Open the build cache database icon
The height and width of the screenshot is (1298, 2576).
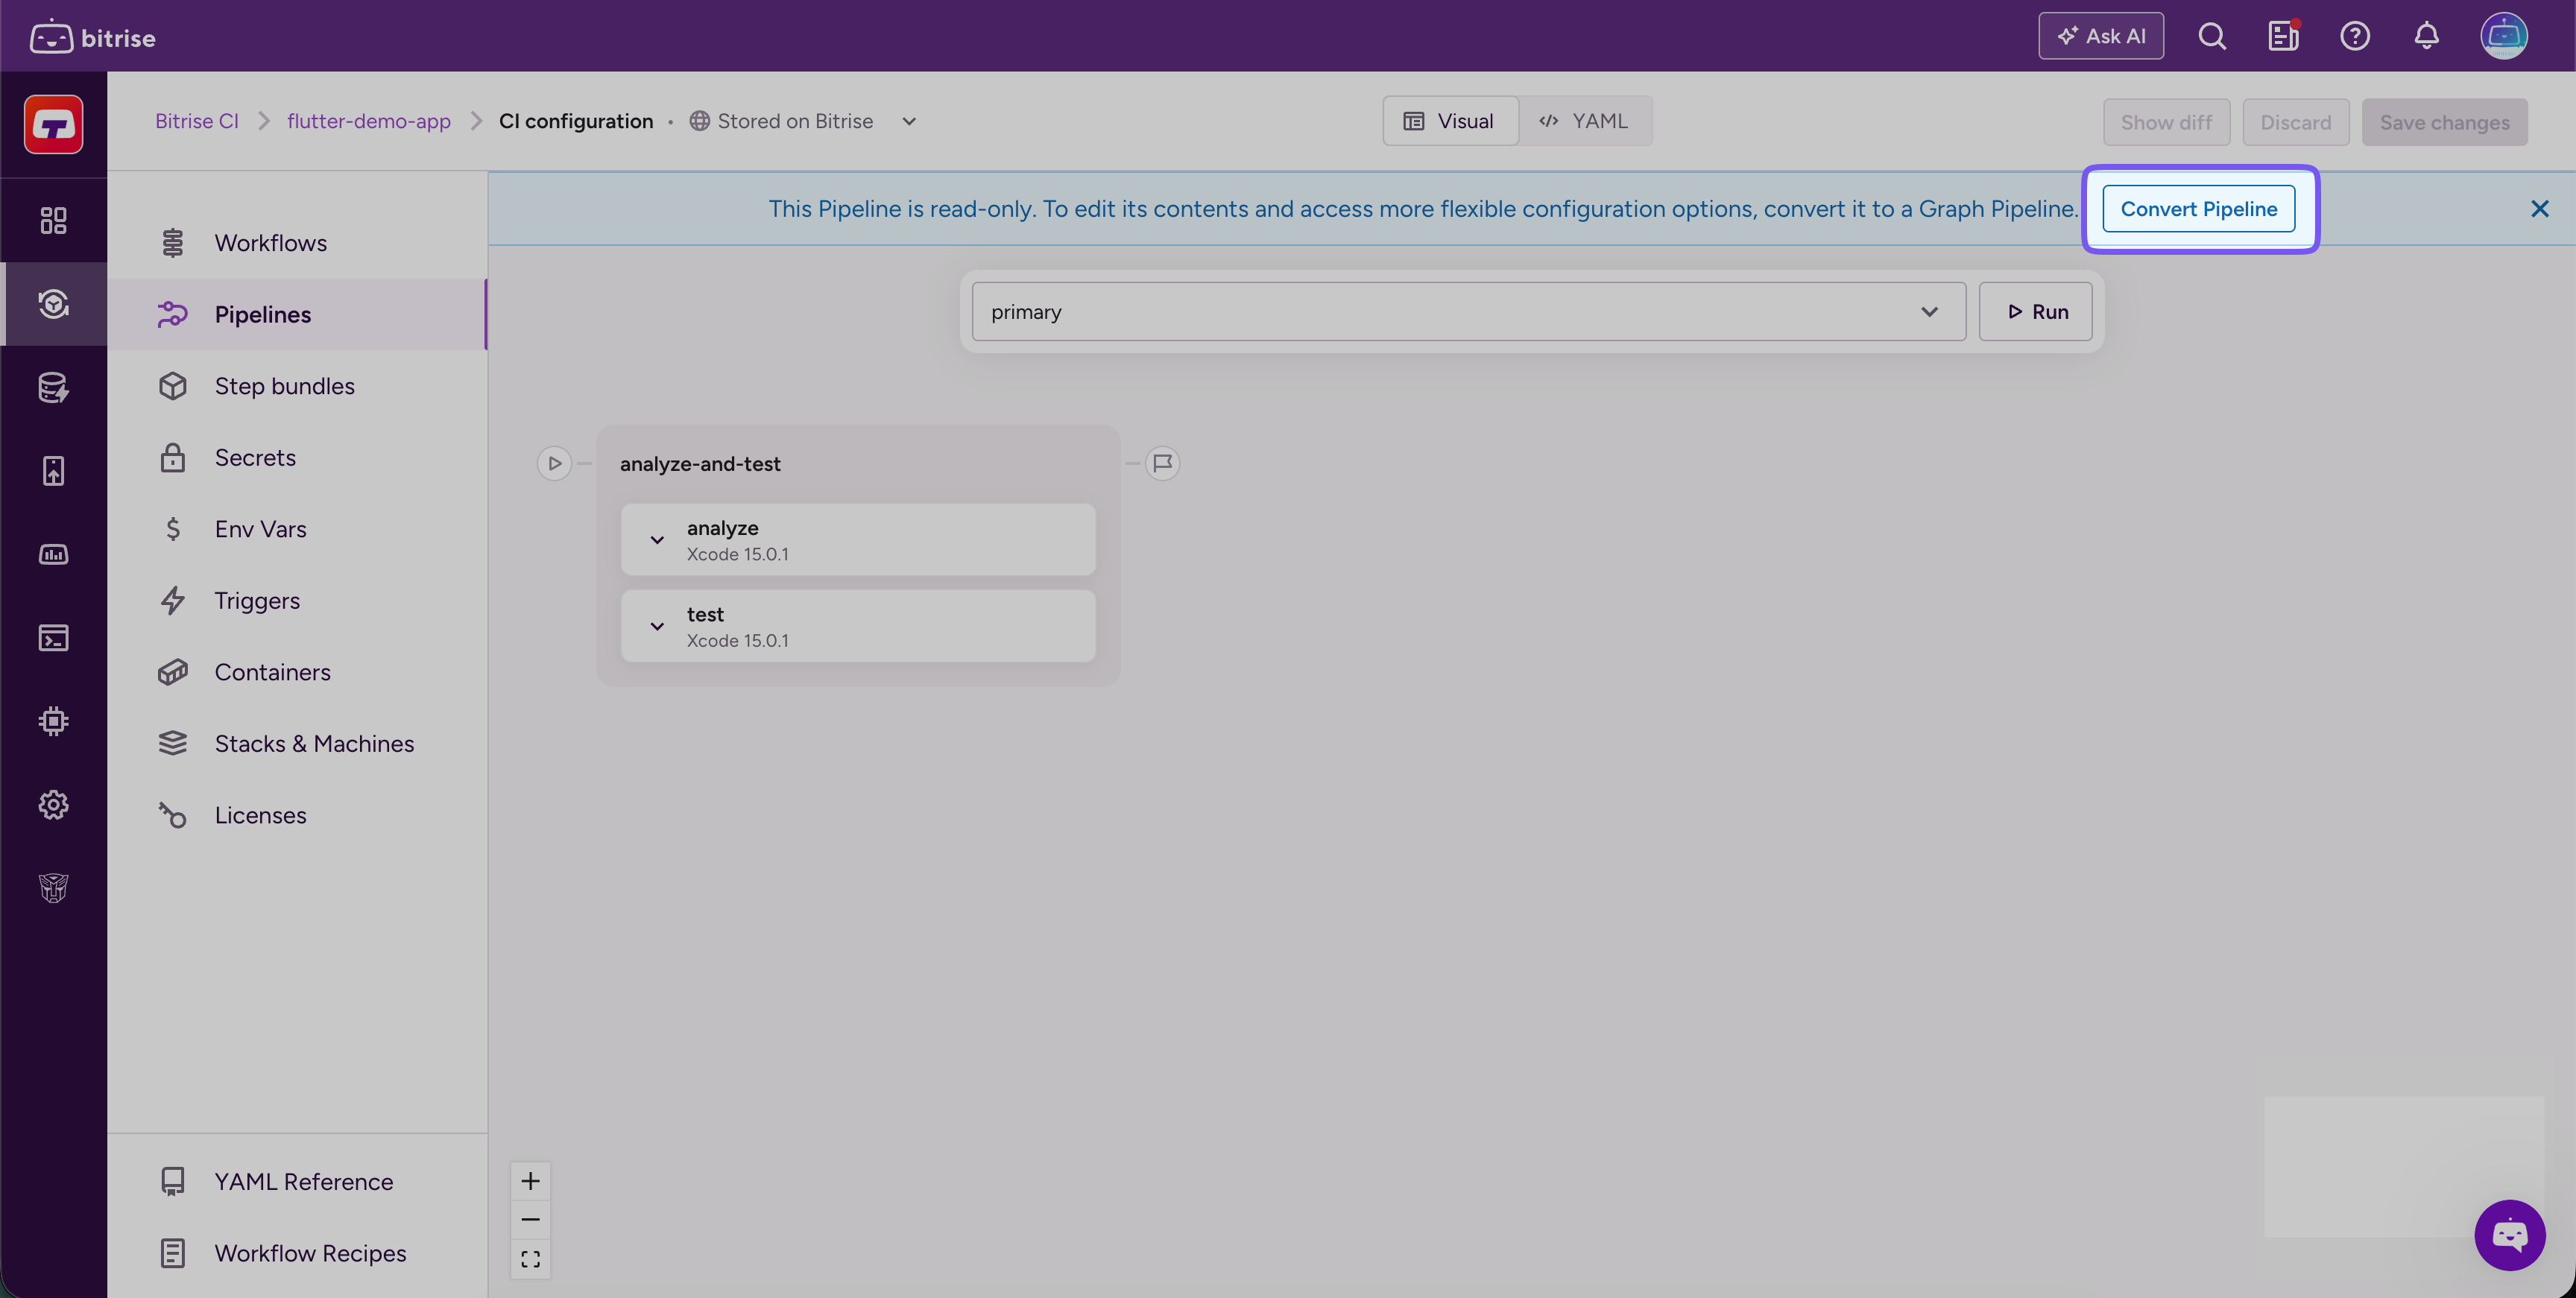tap(54, 387)
